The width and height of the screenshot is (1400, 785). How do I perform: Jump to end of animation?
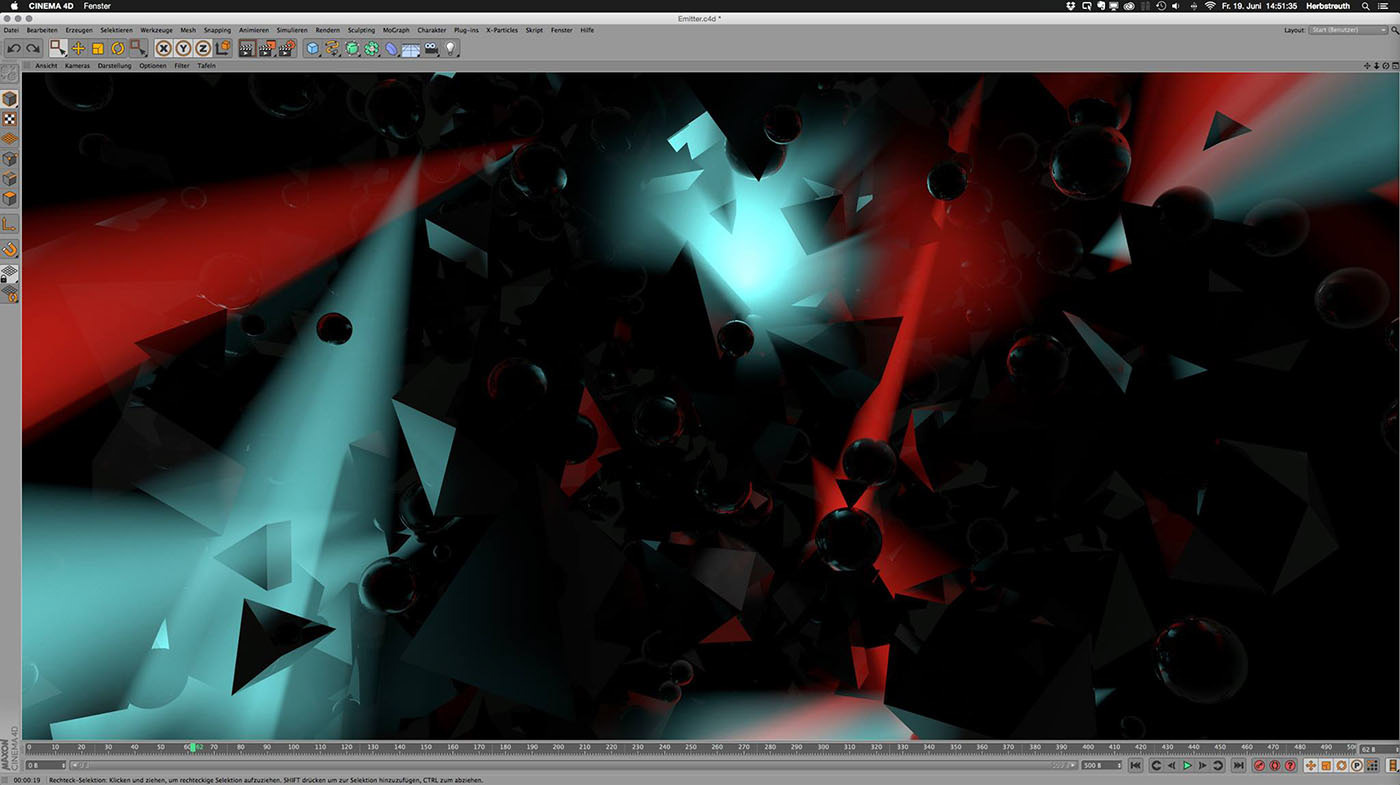point(1239,765)
